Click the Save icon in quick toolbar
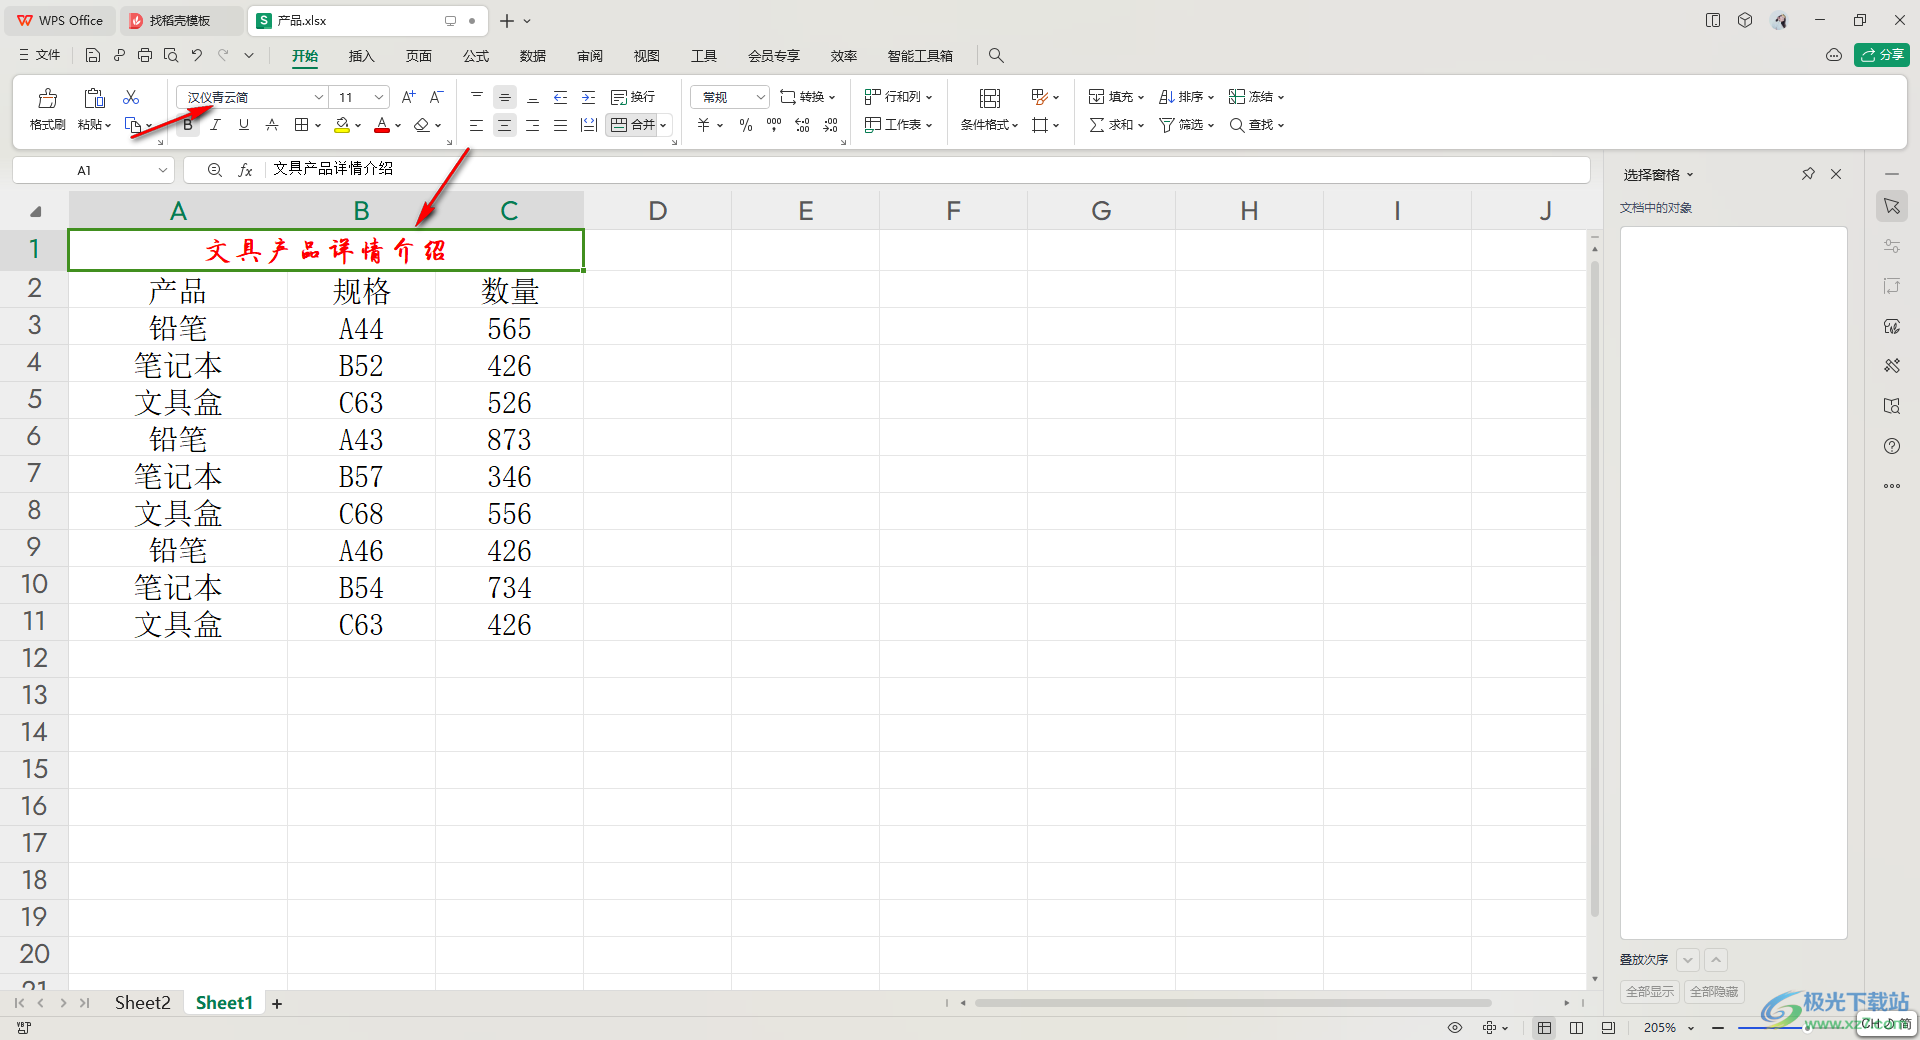This screenshot has height=1040, width=1920. [x=93, y=55]
